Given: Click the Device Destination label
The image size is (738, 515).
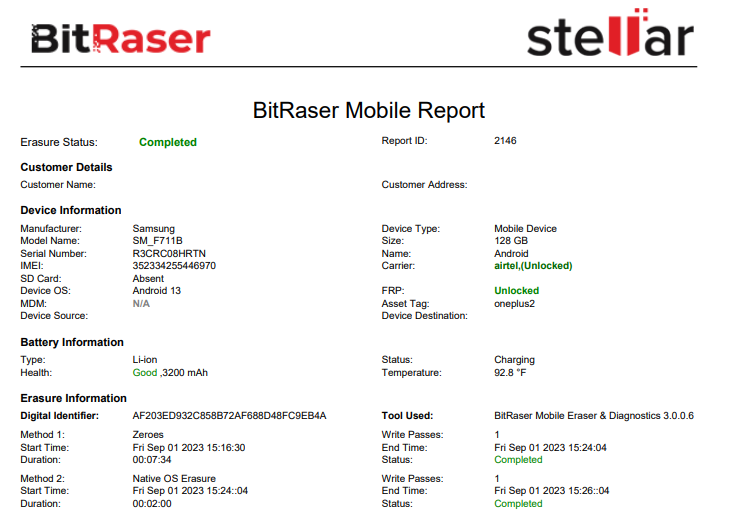Looking at the screenshot, I should (425, 316).
